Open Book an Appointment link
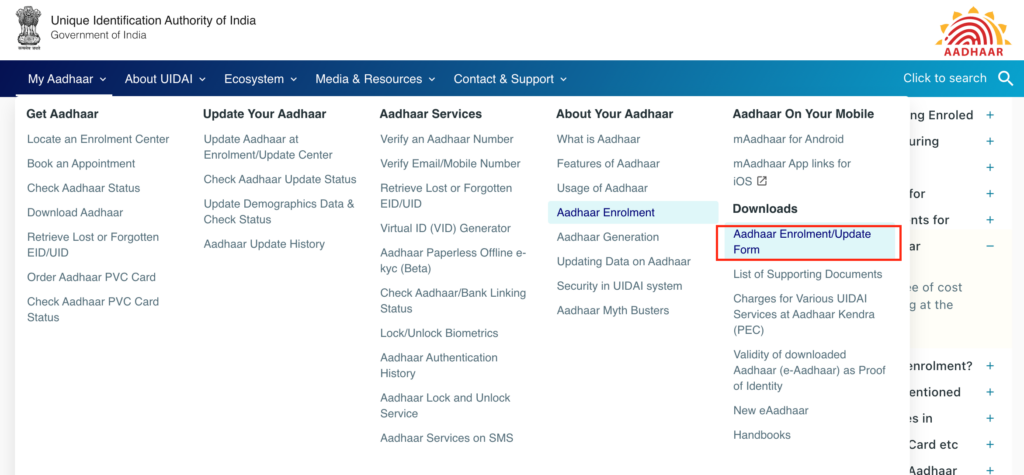Image resolution: width=1024 pixels, height=475 pixels. coord(81,163)
